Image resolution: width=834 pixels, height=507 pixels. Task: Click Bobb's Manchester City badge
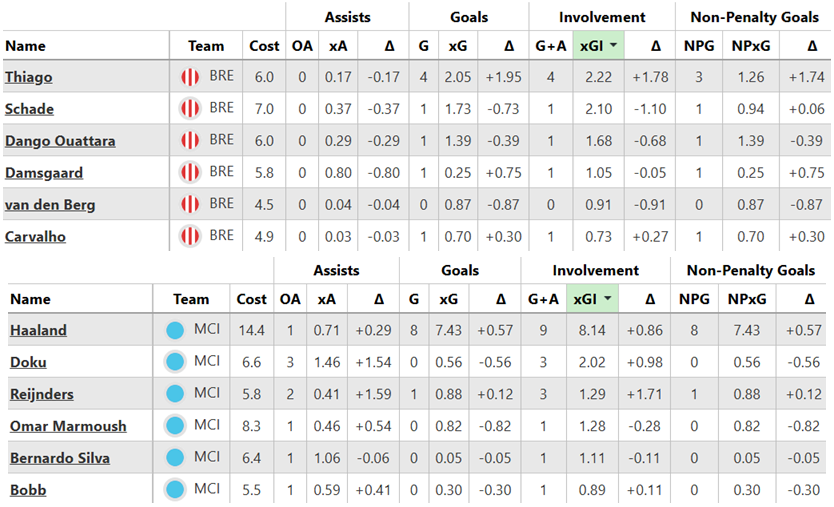pyautogui.click(x=176, y=490)
